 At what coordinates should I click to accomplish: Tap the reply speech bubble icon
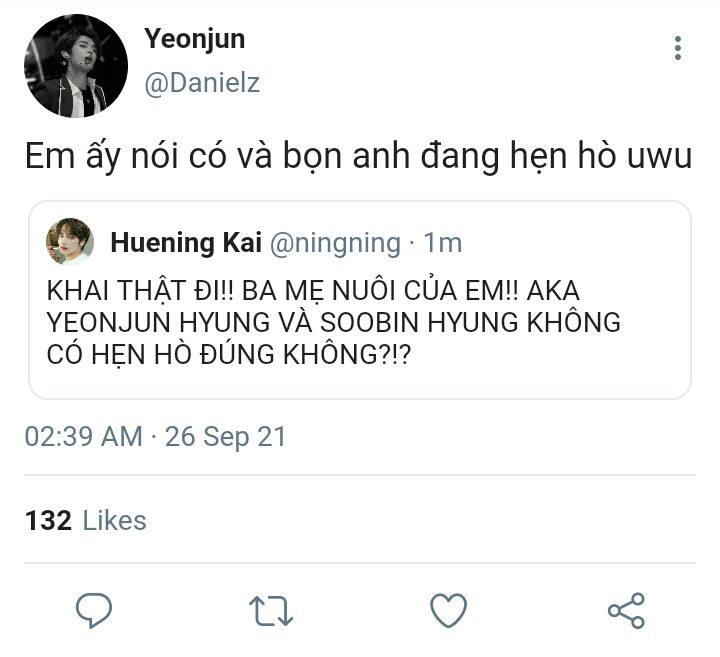94,610
